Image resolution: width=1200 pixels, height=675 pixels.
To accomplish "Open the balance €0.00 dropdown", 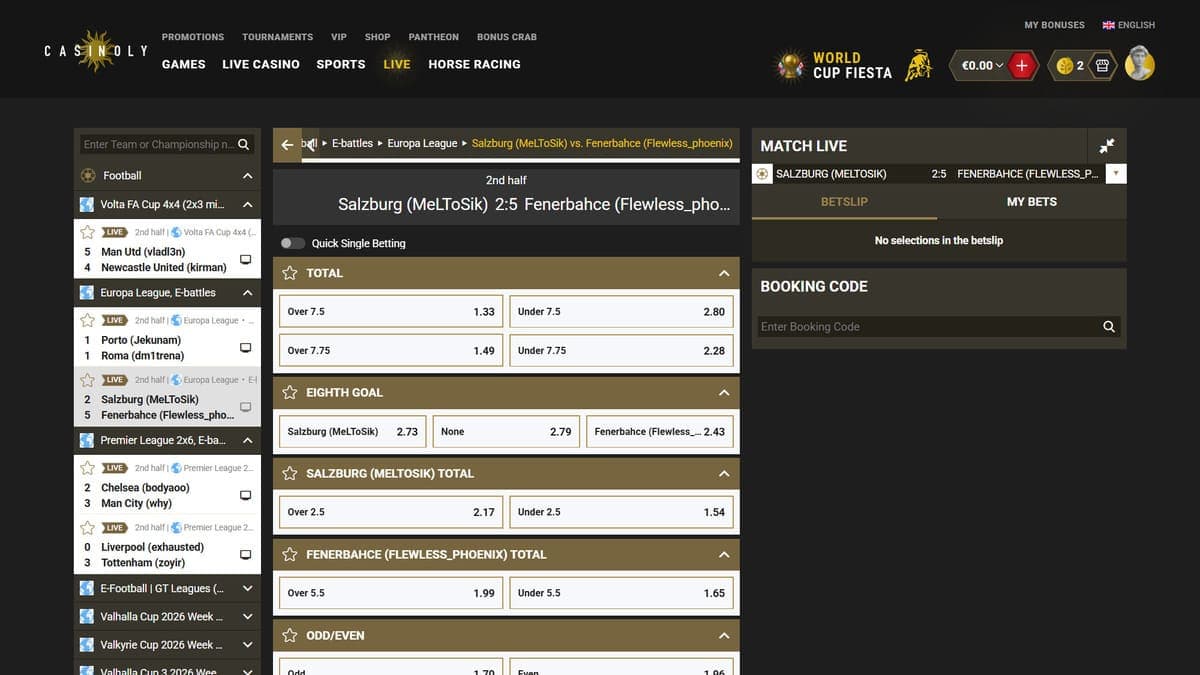I will pos(982,65).
